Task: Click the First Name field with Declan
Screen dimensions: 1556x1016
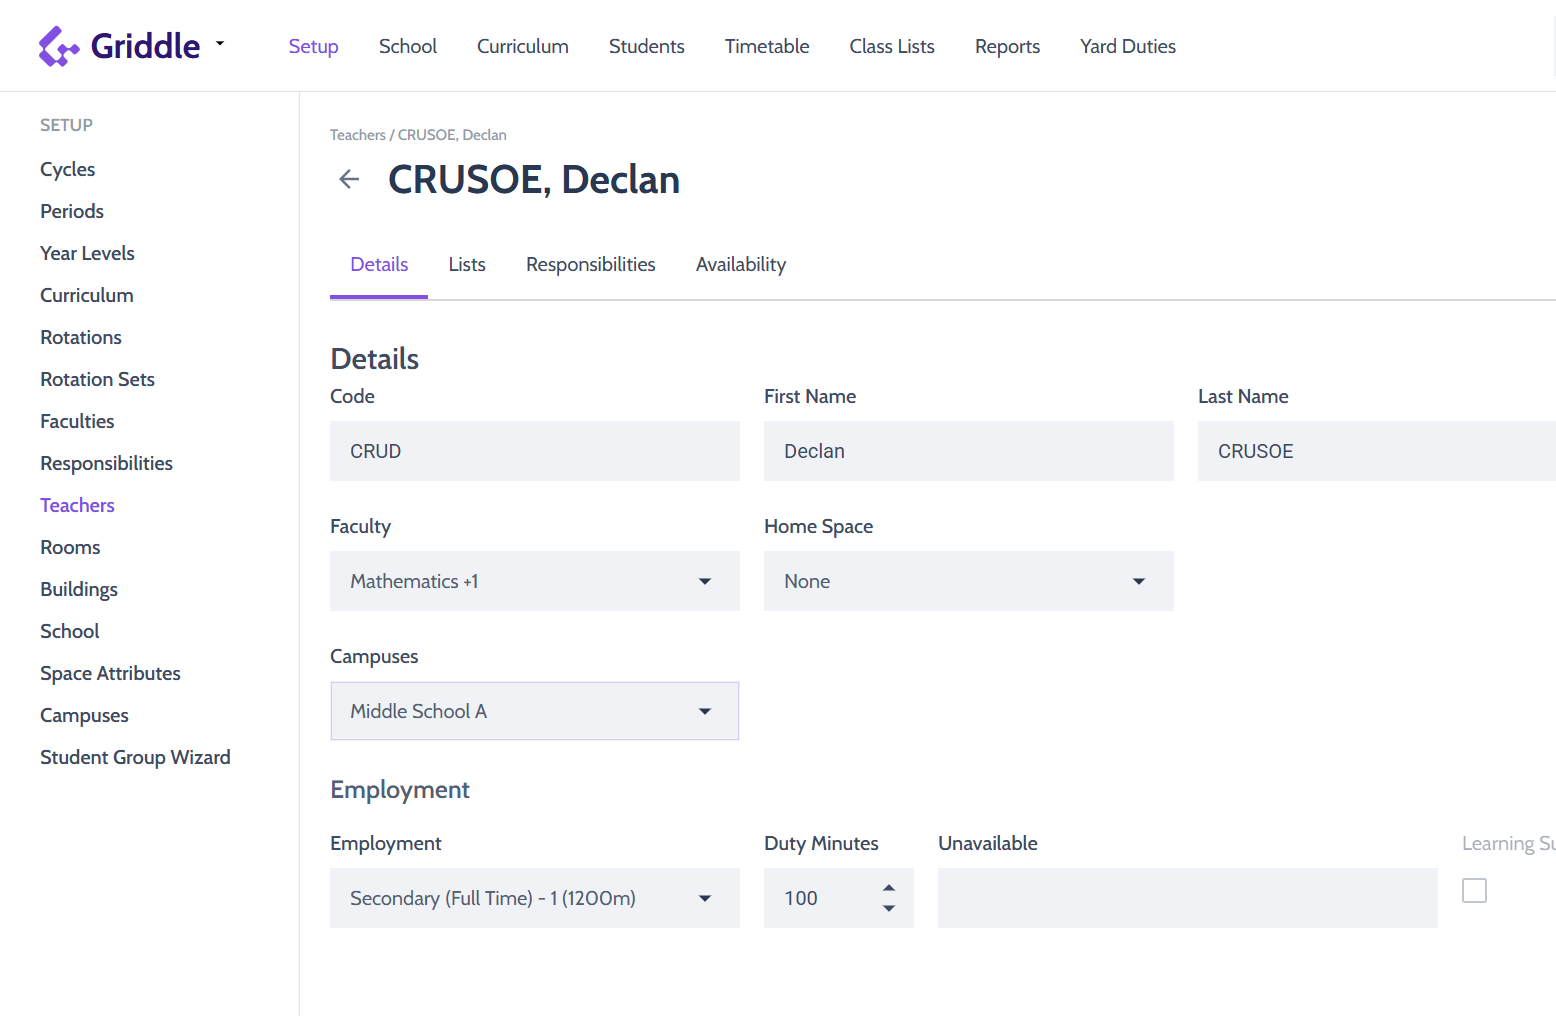Action: click(969, 451)
